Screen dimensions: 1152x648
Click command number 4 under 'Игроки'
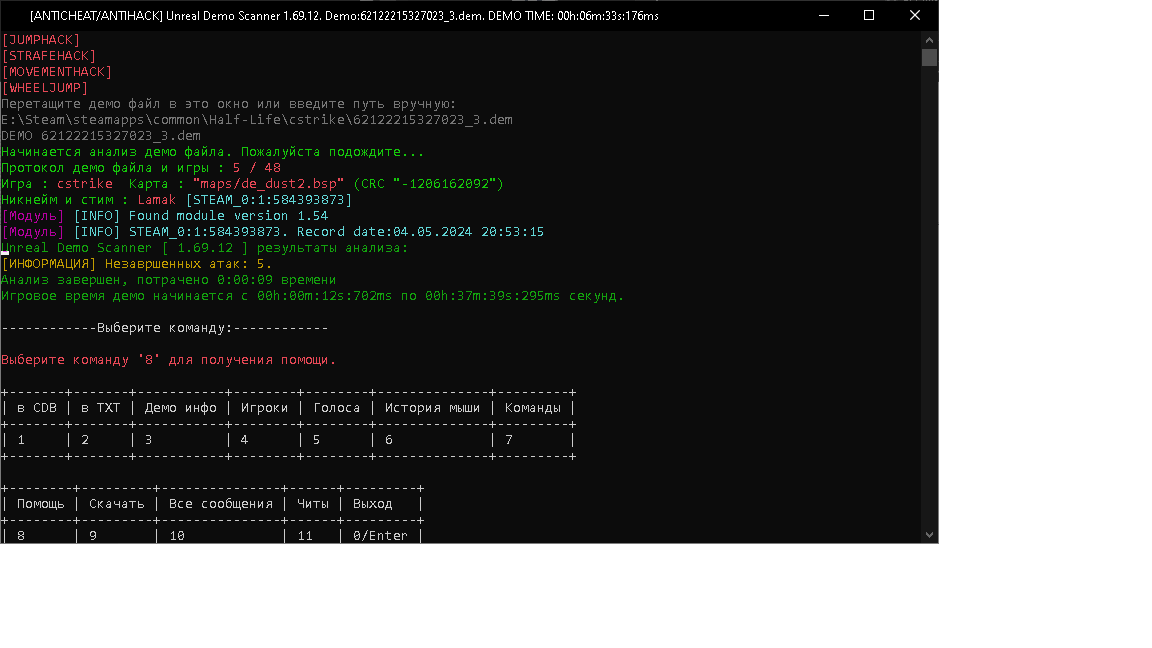tap(245, 440)
